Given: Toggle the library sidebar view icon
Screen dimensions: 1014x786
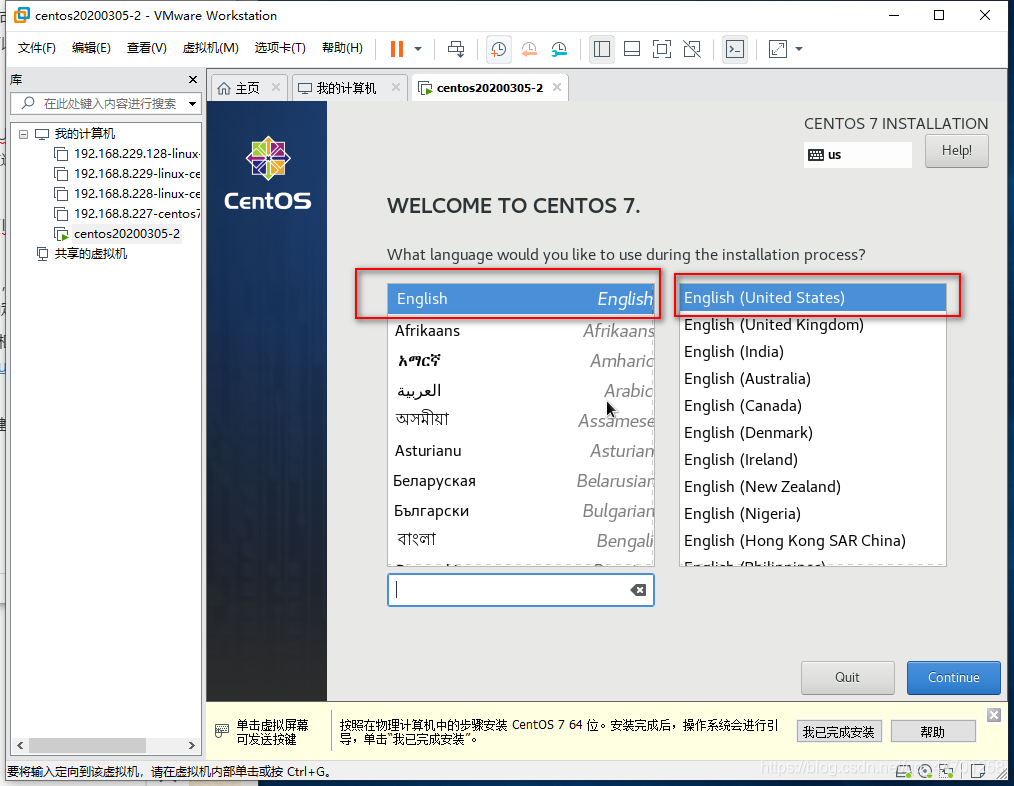Looking at the screenshot, I should (602, 49).
